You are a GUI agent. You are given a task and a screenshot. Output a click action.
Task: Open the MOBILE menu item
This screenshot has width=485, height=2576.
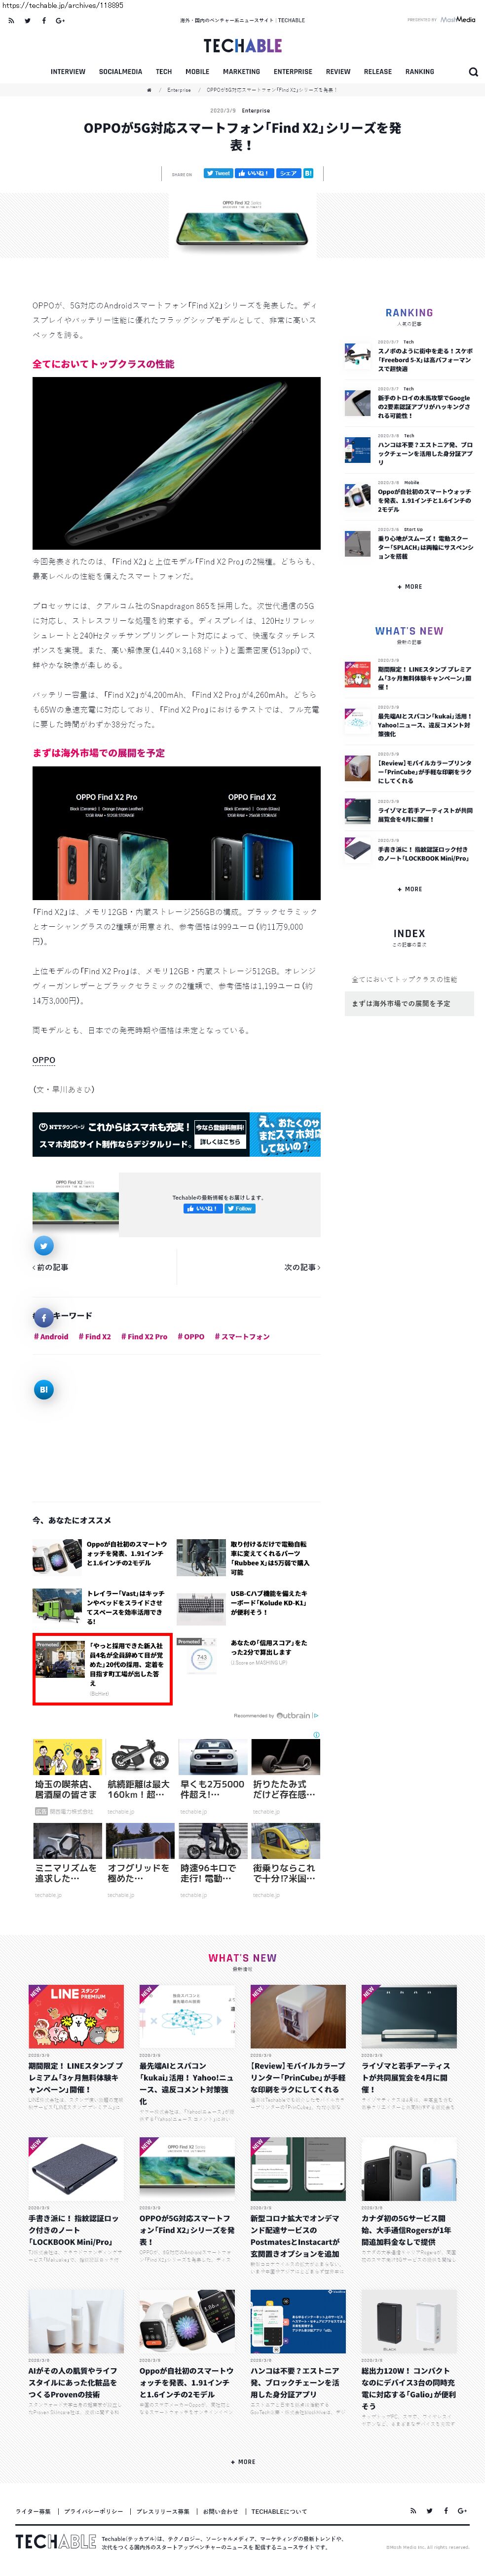pyautogui.click(x=197, y=72)
